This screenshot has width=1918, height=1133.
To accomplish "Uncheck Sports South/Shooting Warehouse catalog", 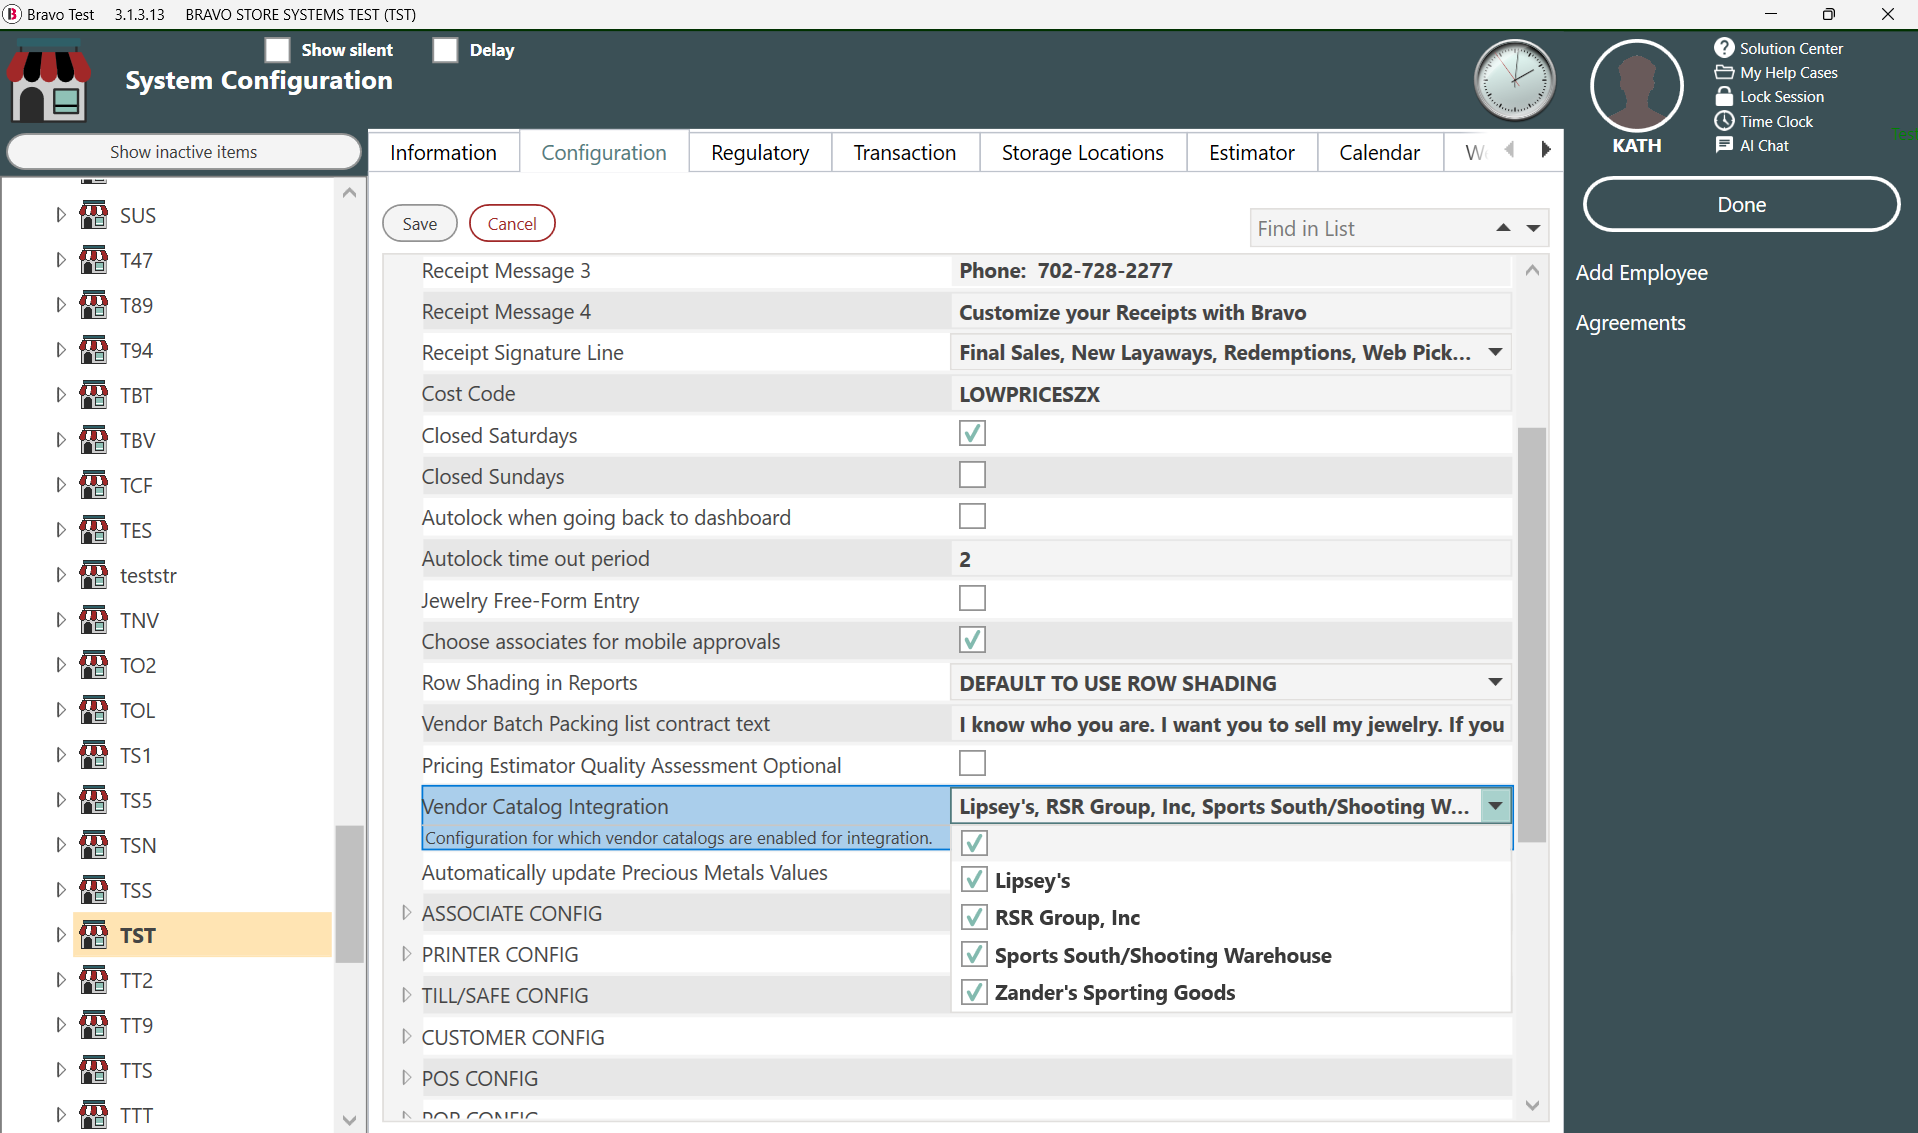I will point(974,955).
